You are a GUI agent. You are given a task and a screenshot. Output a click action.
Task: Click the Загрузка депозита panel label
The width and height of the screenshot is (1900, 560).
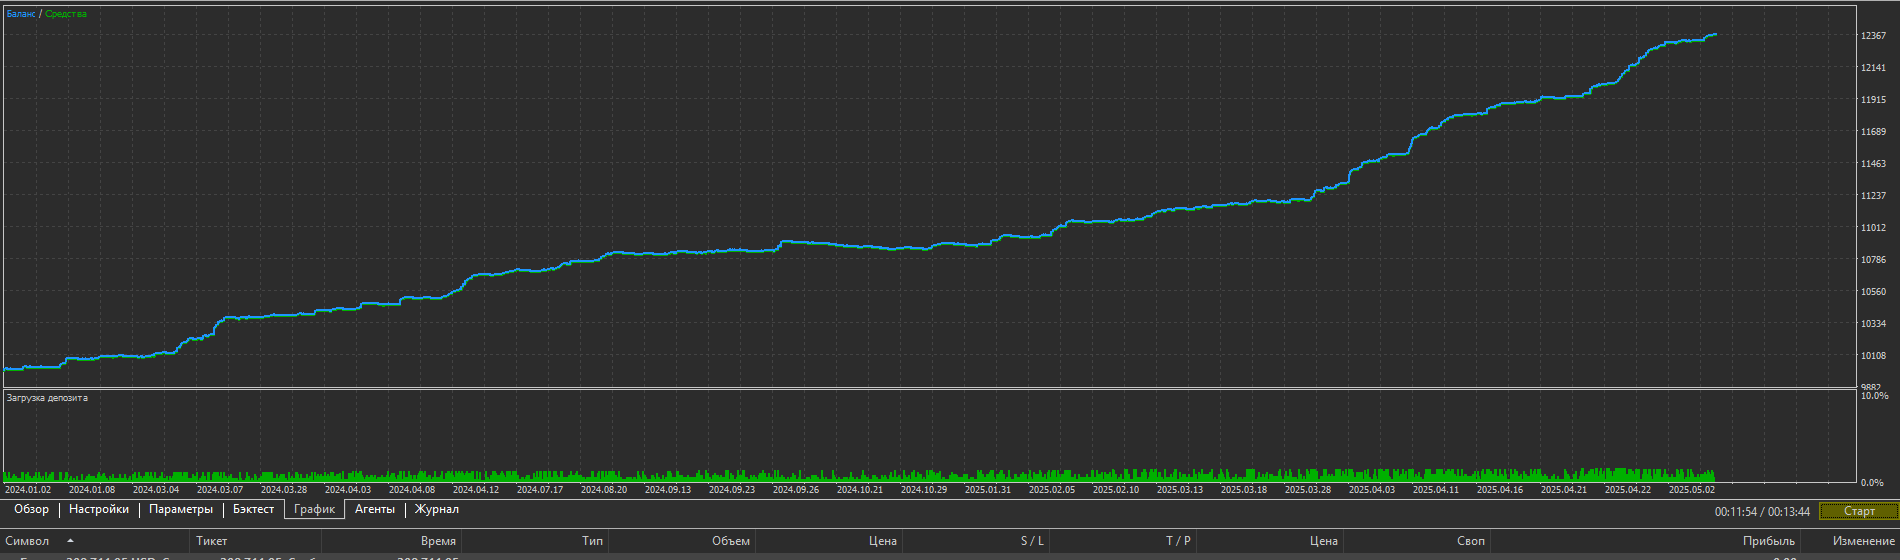pos(47,398)
